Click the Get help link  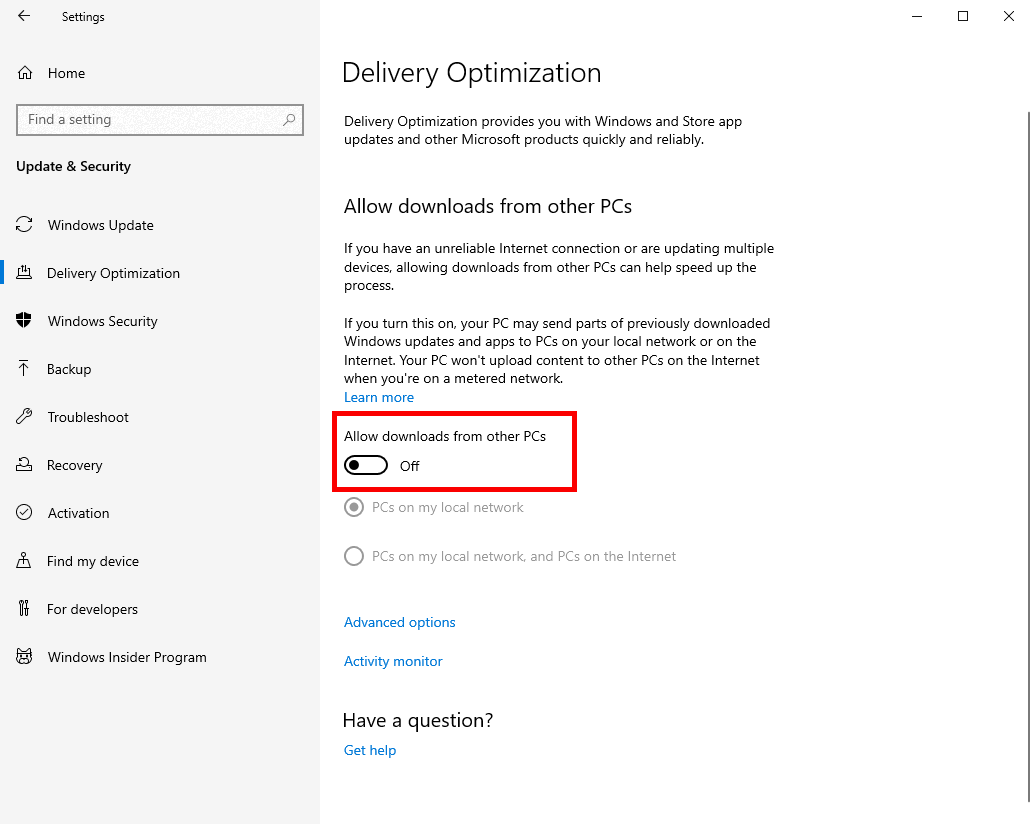370,750
